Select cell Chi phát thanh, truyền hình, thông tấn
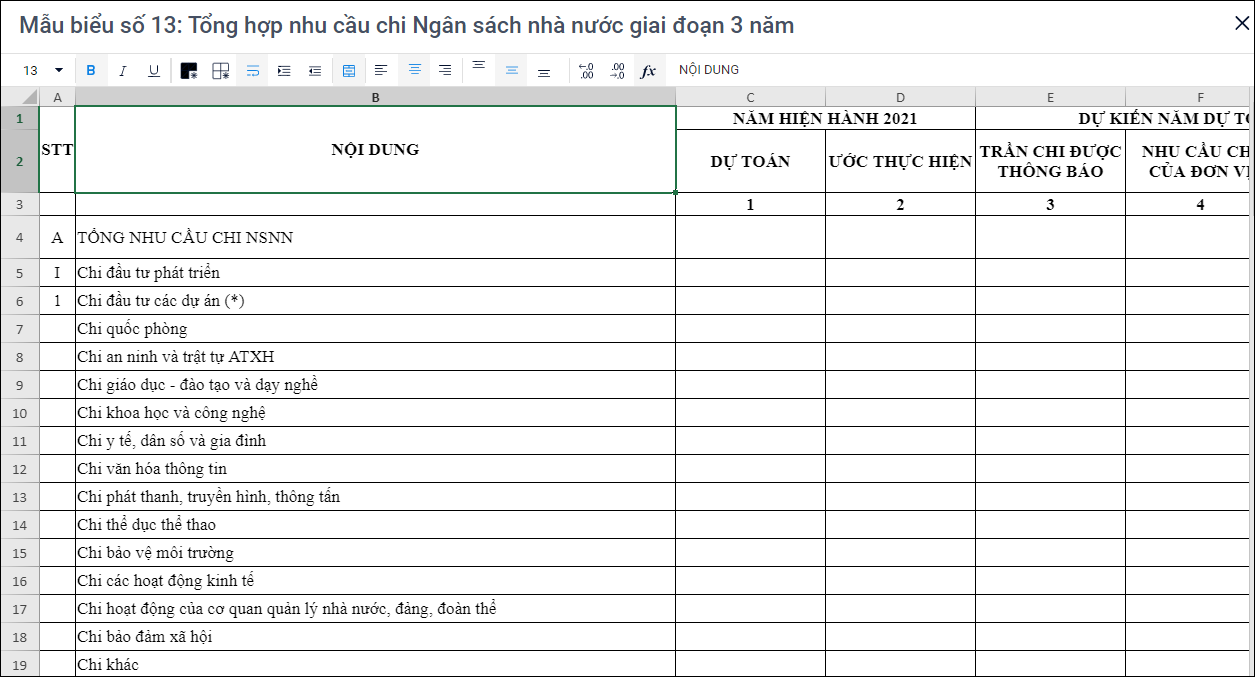This screenshot has width=1255, height=677. tap(375, 497)
